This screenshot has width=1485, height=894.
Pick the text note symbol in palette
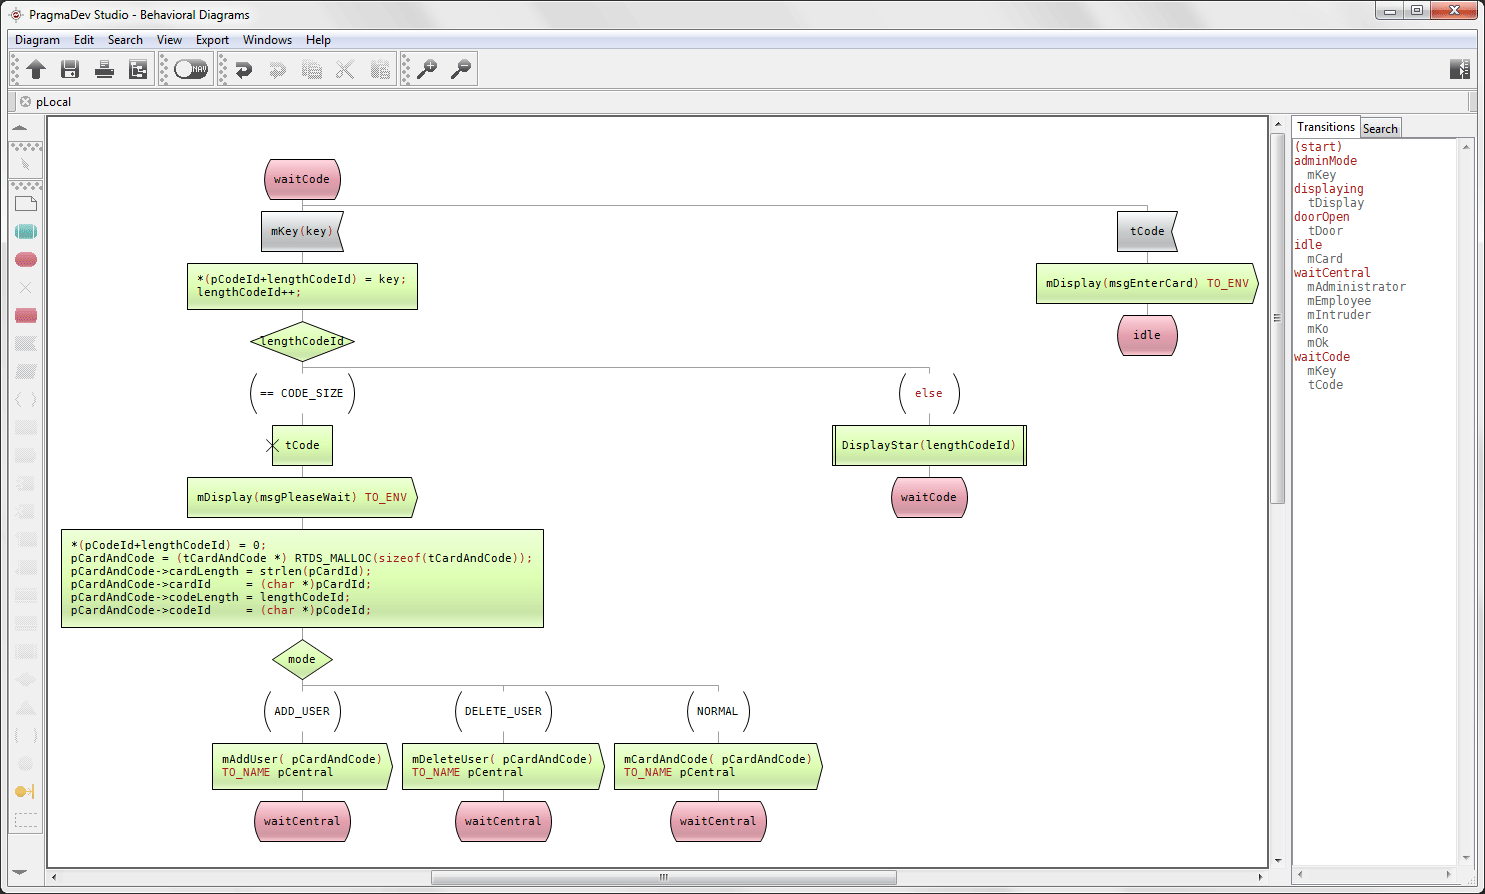tap(26, 204)
